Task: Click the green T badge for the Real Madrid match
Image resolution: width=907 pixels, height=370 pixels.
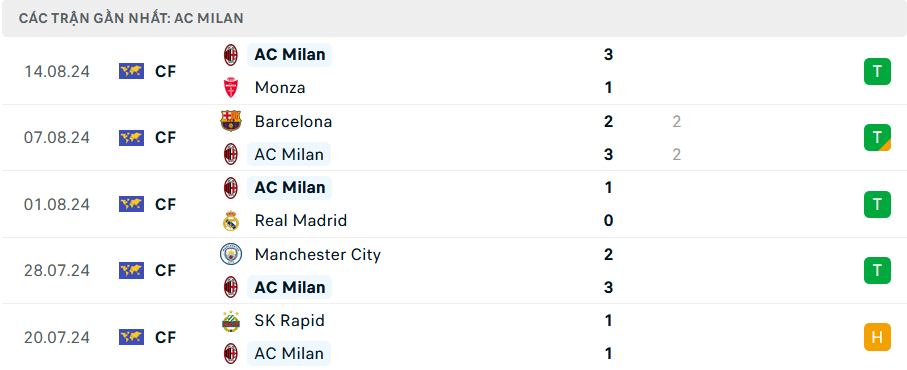Action: coord(877,204)
